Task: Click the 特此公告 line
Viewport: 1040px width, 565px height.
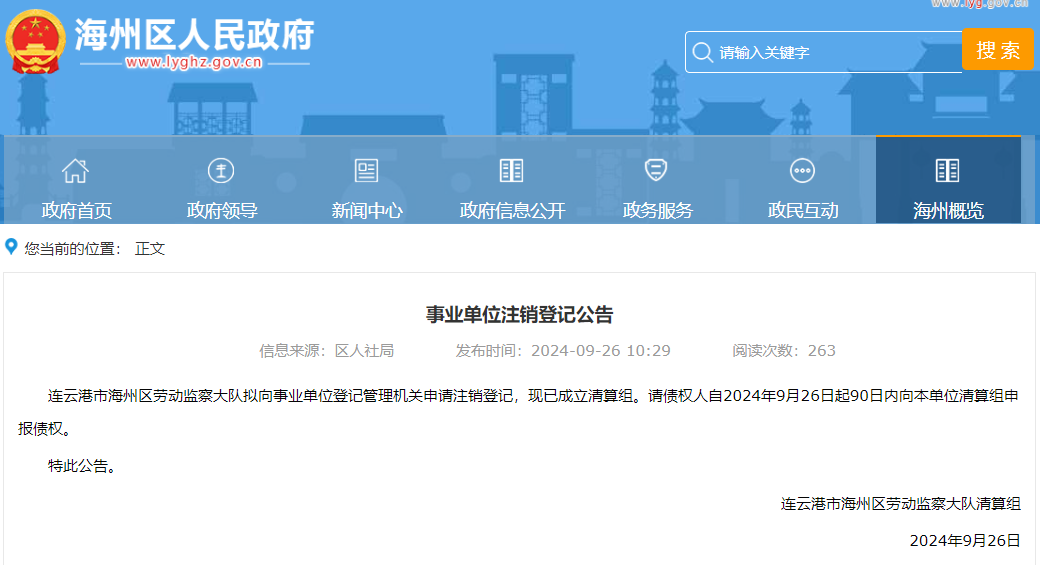Action: tap(84, 466)
